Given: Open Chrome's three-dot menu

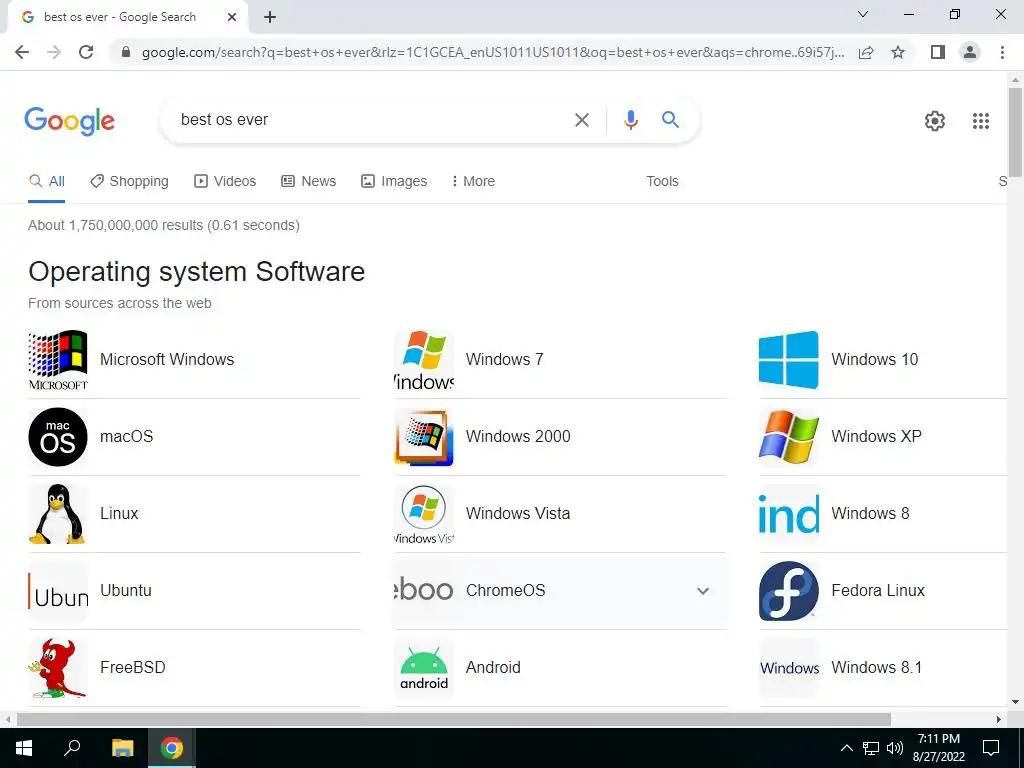Looking at the screenshot, I should (1002, 52).
